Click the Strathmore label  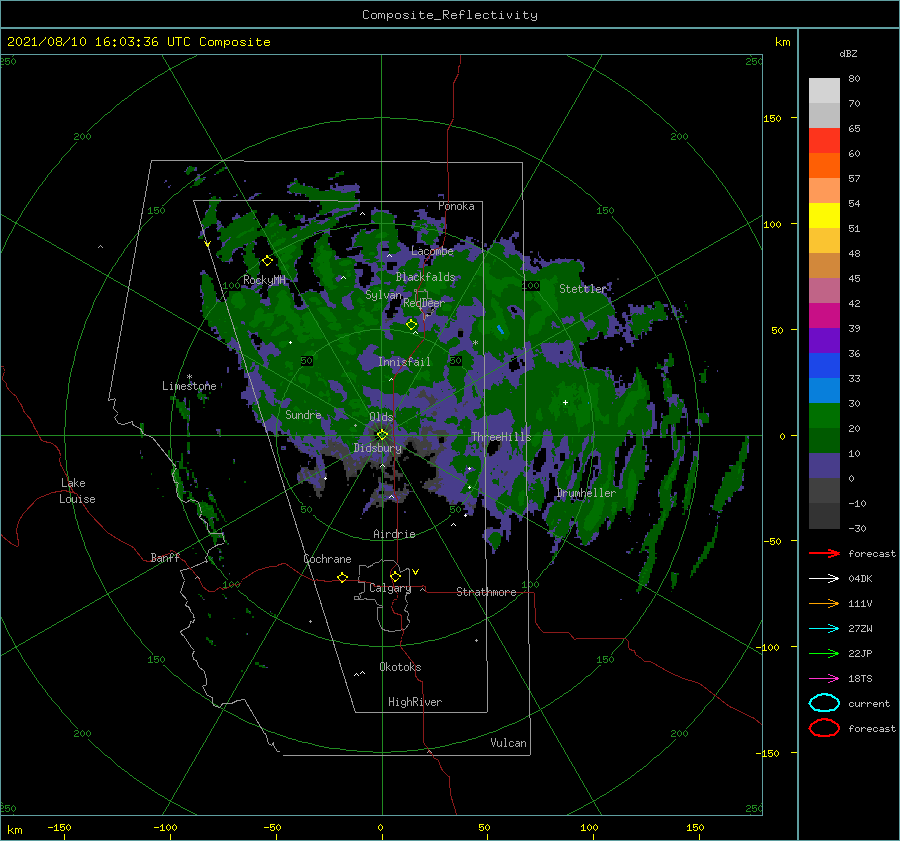[x=486, y=592]
